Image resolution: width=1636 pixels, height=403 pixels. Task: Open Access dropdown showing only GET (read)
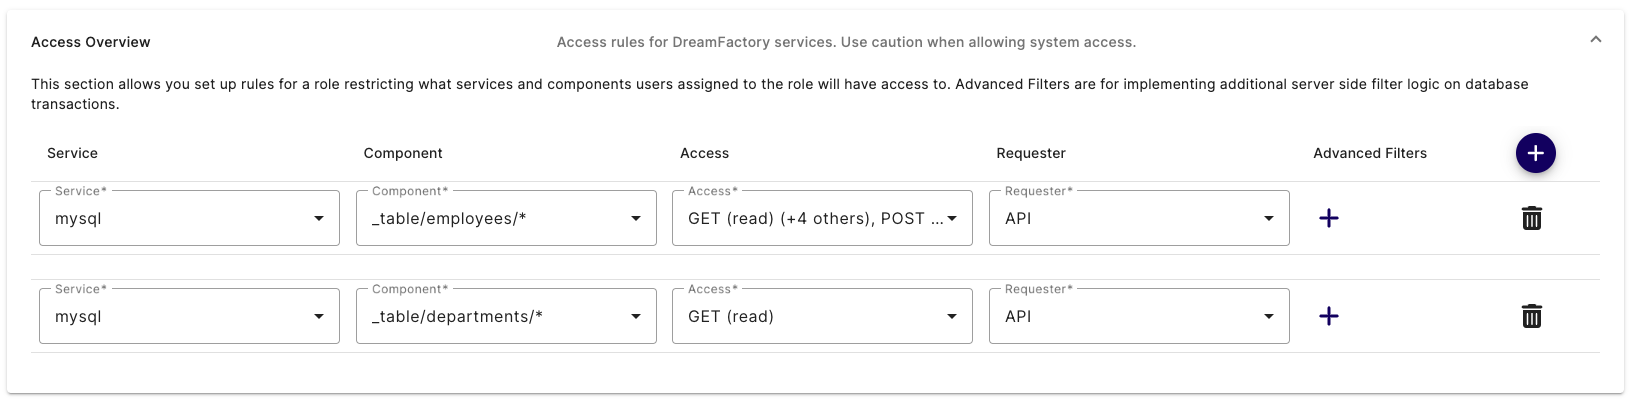click(822, 316)
